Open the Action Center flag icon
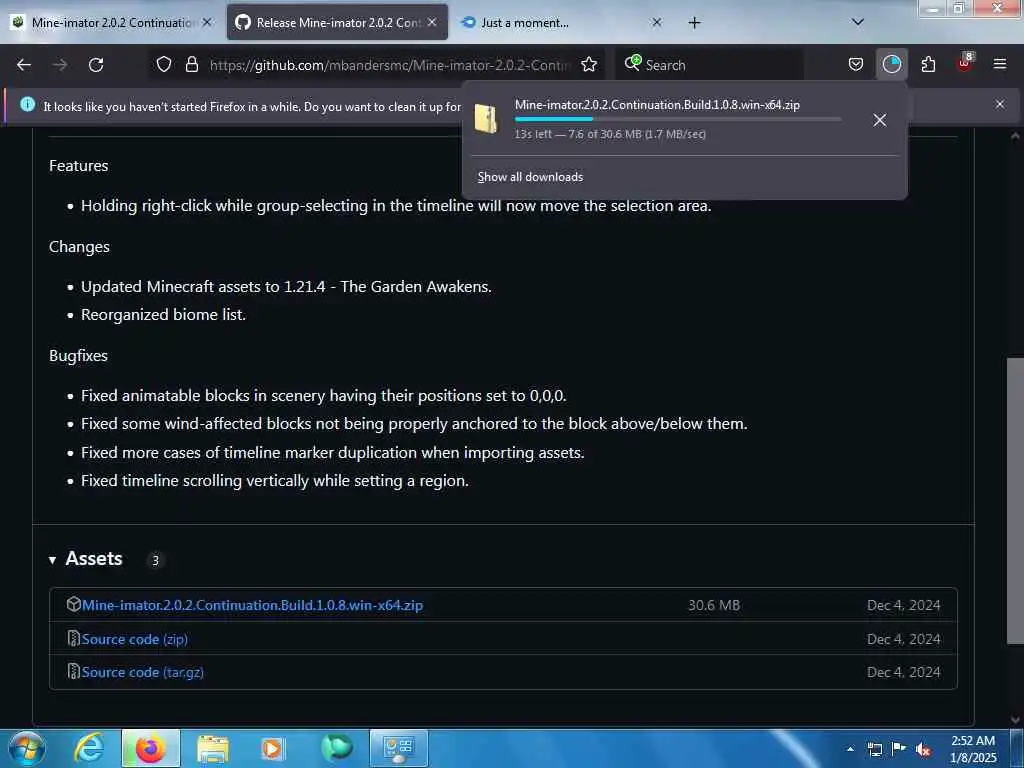This screenshot has width=1024, height=768. pos(899,748)
